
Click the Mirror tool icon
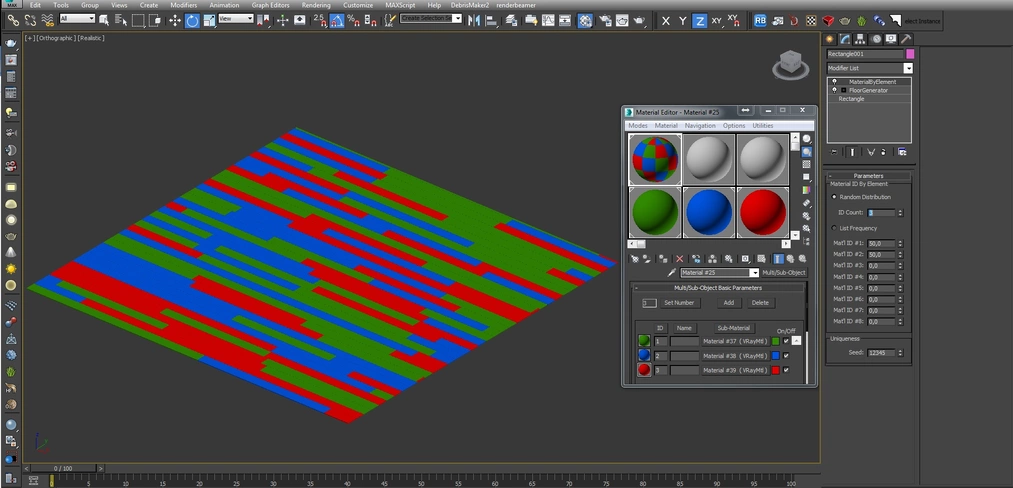(x=474, y=21)
